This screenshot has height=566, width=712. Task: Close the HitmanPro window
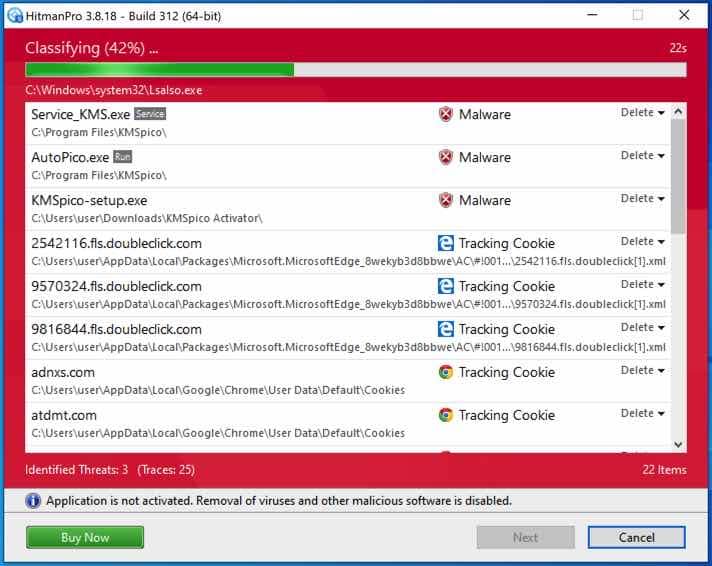tap(684, 15)
